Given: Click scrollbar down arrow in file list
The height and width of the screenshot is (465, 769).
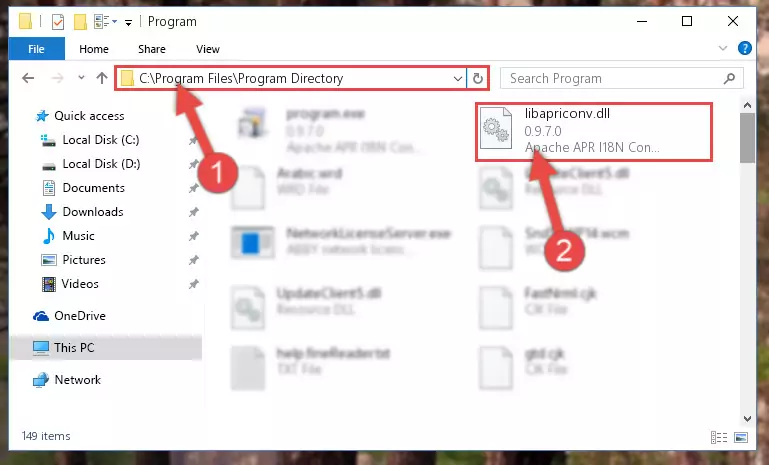Looking at the screenshot, I should point(747,419).
